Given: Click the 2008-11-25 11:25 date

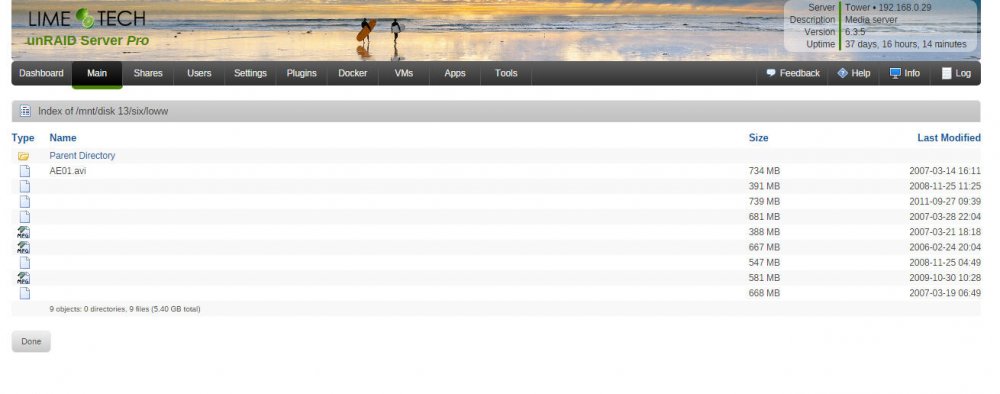Looking at the screenshot, I should [x=945, y=186].
